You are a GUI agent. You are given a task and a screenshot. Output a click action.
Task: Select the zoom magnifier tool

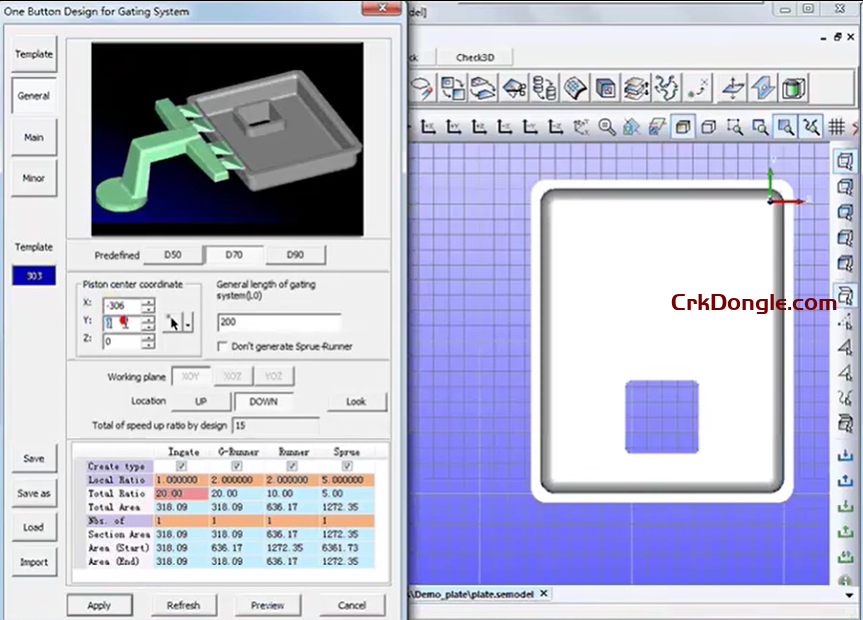tap(605, 127)
